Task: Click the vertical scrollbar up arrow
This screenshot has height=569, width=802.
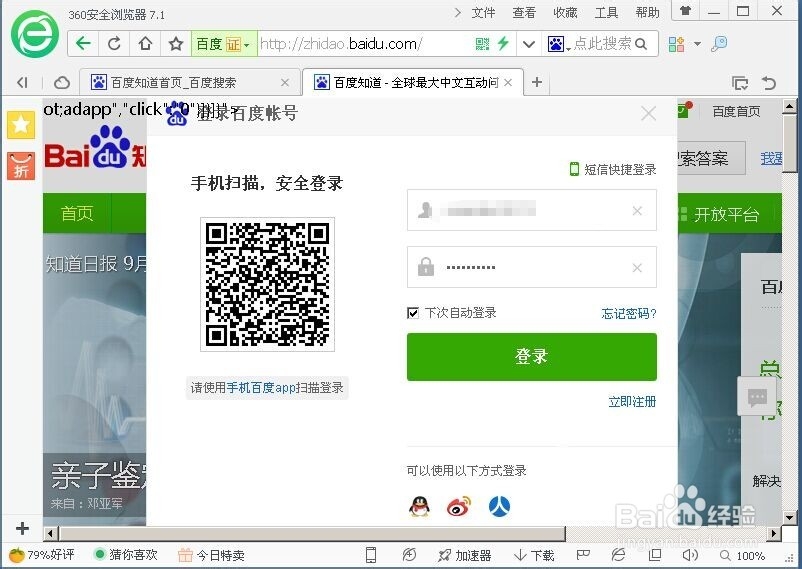Action: point(789,107)
